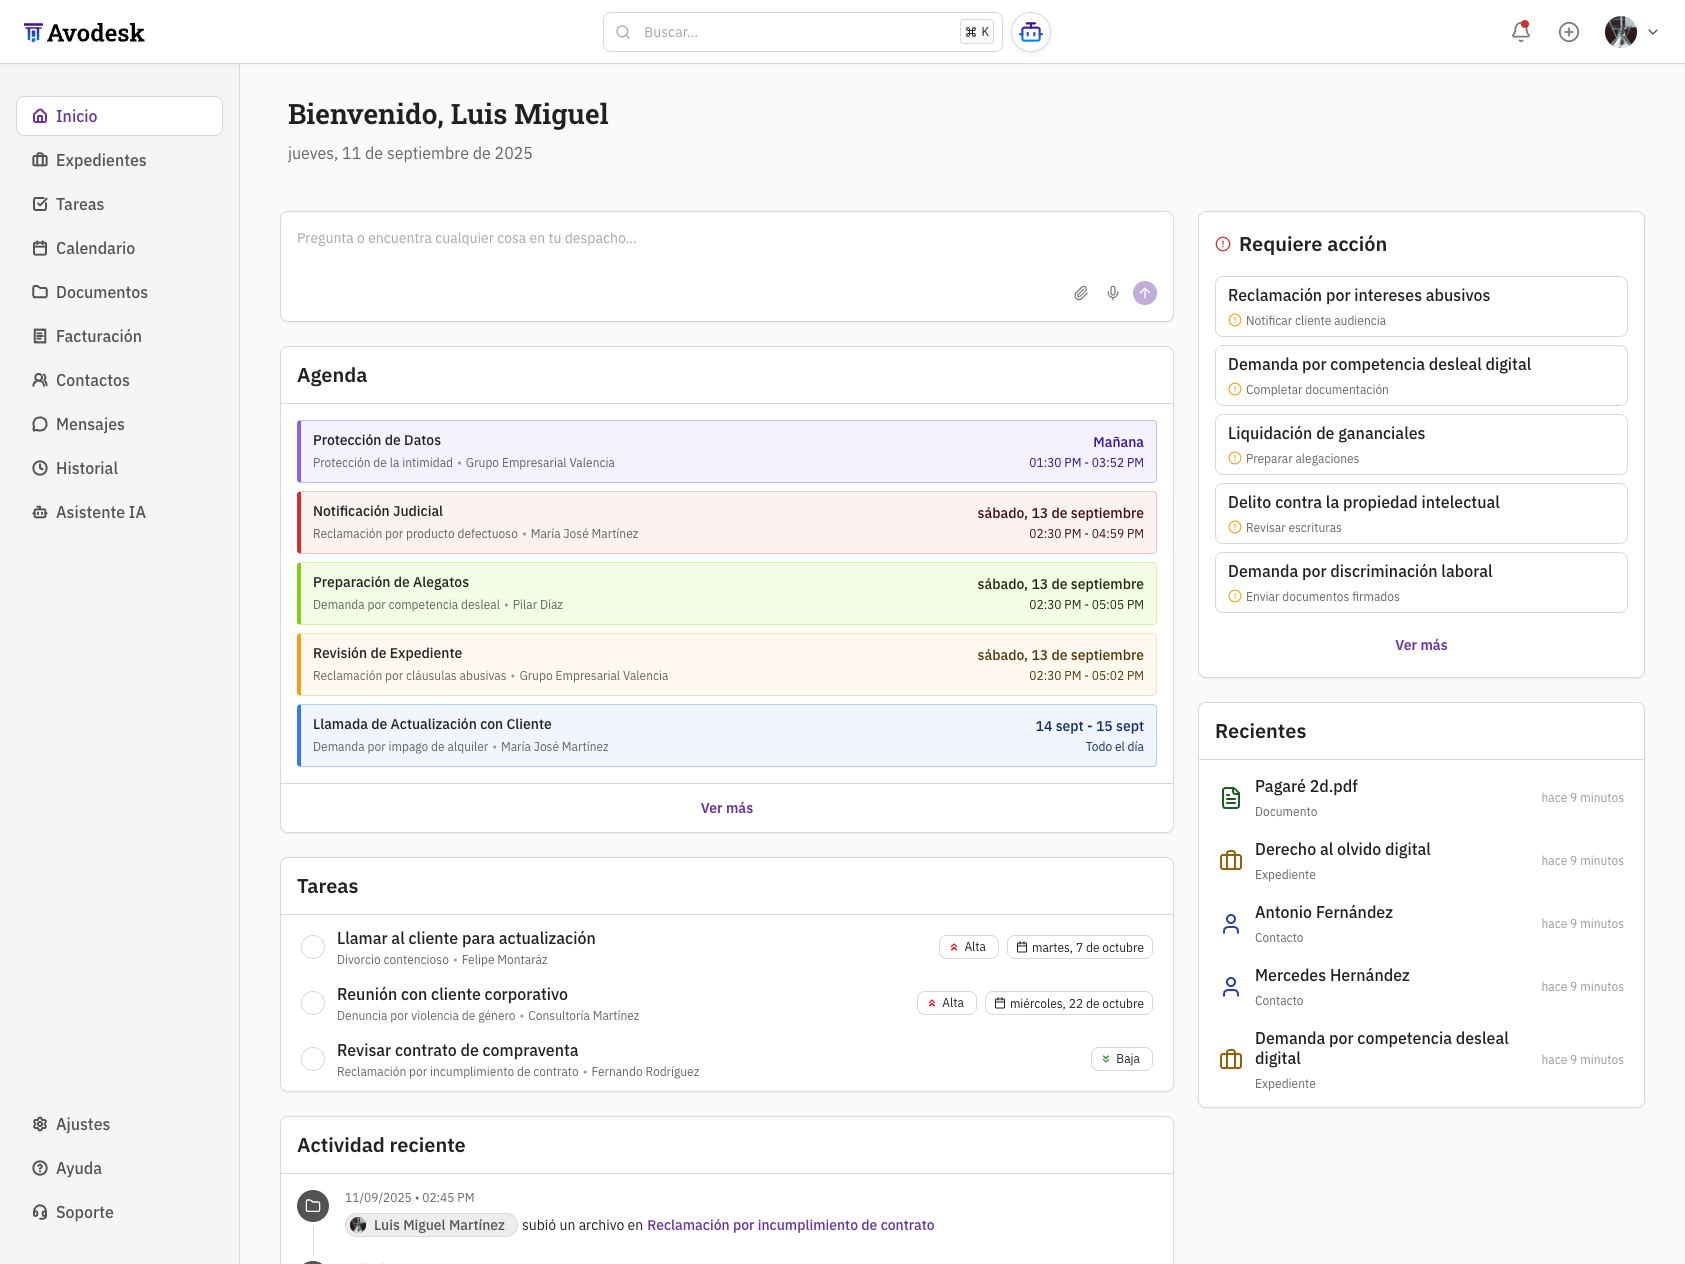This screenshot has width=1685, height=1264.
Task: Open 'Liquidación de gananciales' action card
Action: point(1420,444)
